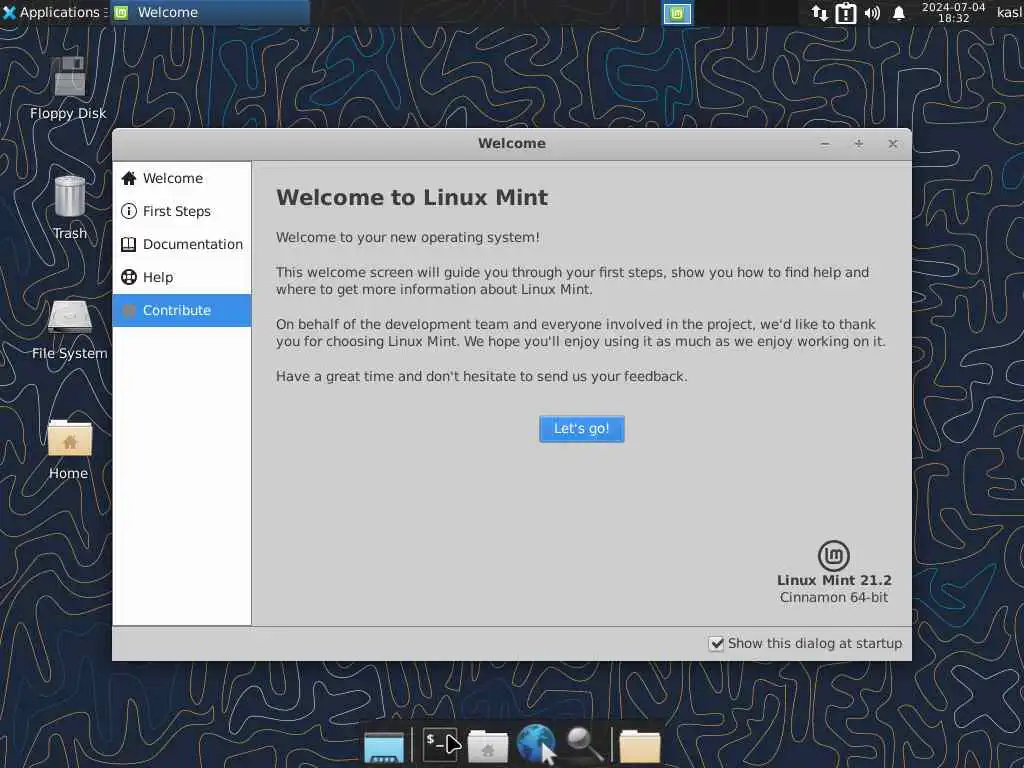1024x768 pixels.
Task: Click the battery/power status icon
Action: tap(846, 13)
